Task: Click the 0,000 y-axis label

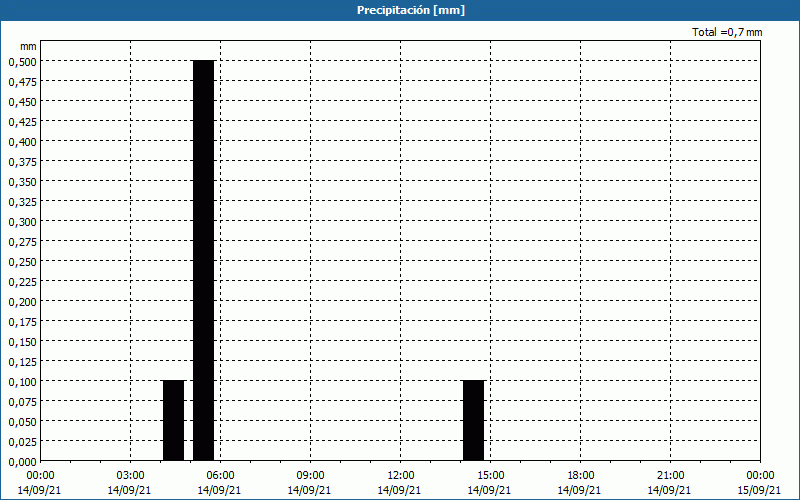Action: coord(22,462)
